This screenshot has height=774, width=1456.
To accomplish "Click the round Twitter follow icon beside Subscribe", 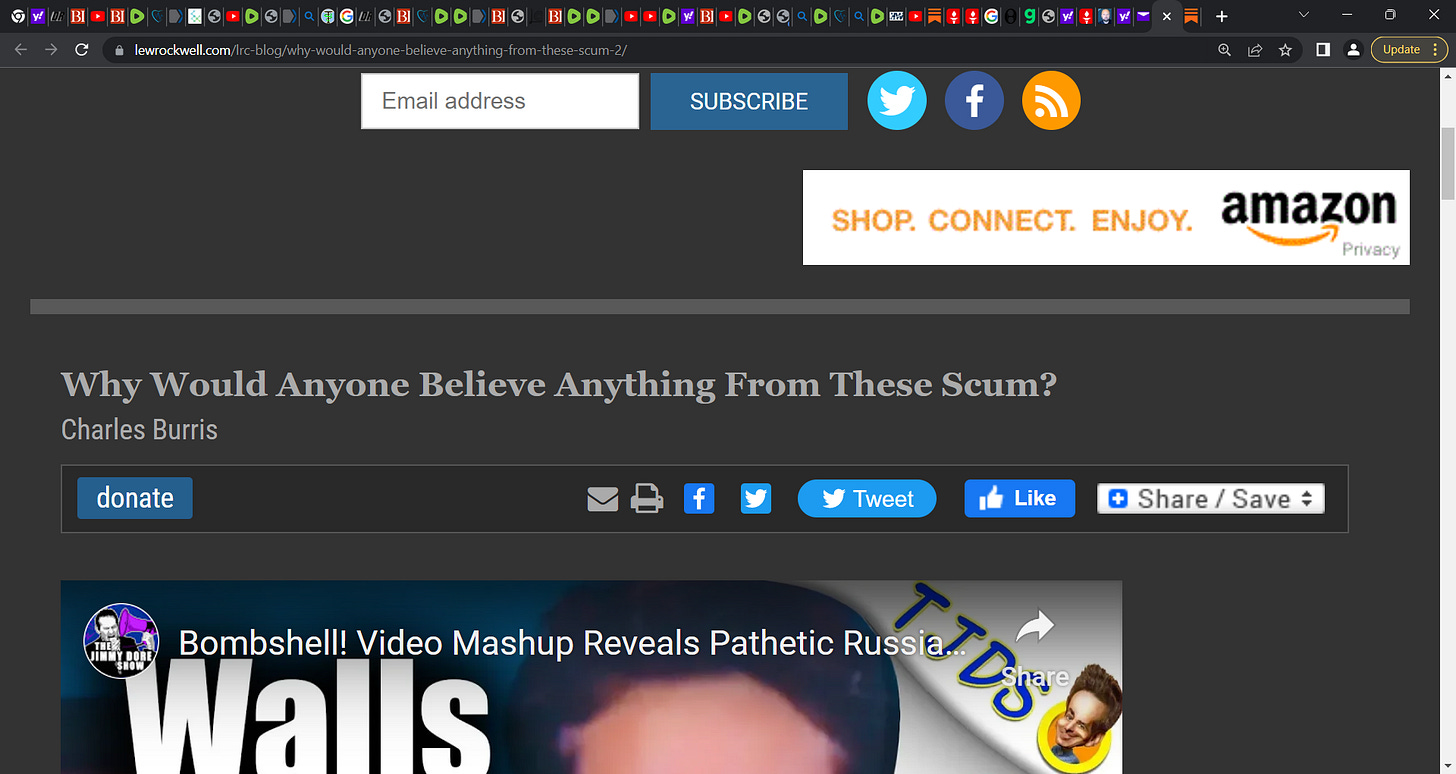I will pyautogui.click(x=897, y=101).
